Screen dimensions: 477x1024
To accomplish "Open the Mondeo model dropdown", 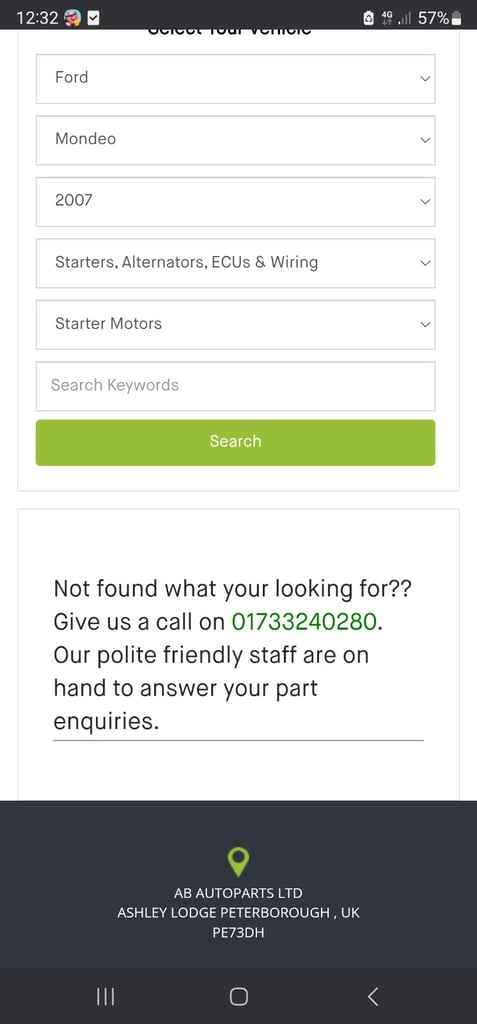I will pos(235,140).
